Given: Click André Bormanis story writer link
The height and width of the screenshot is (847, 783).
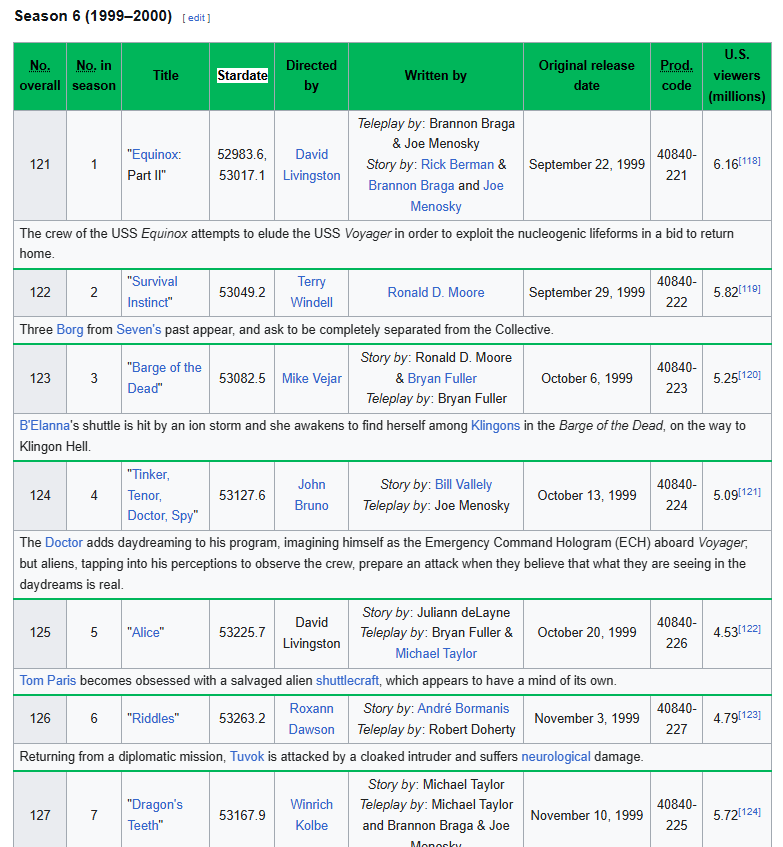Looking at the screenshot, I should point(463,708).
